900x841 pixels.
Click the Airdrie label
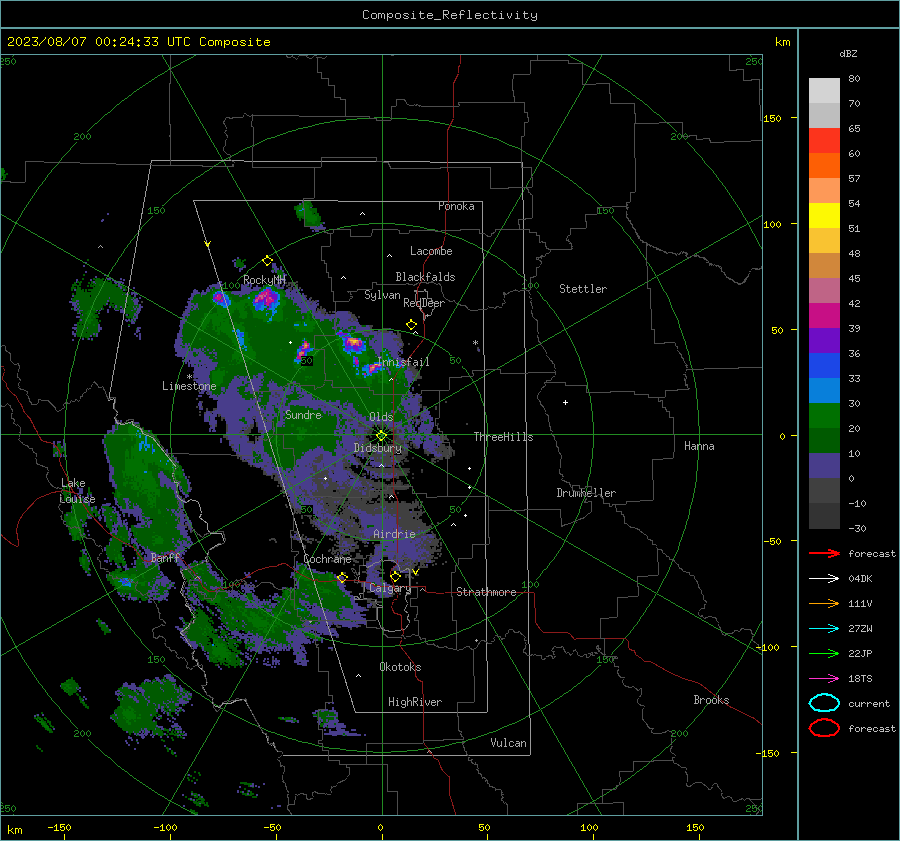coord(394,534)
